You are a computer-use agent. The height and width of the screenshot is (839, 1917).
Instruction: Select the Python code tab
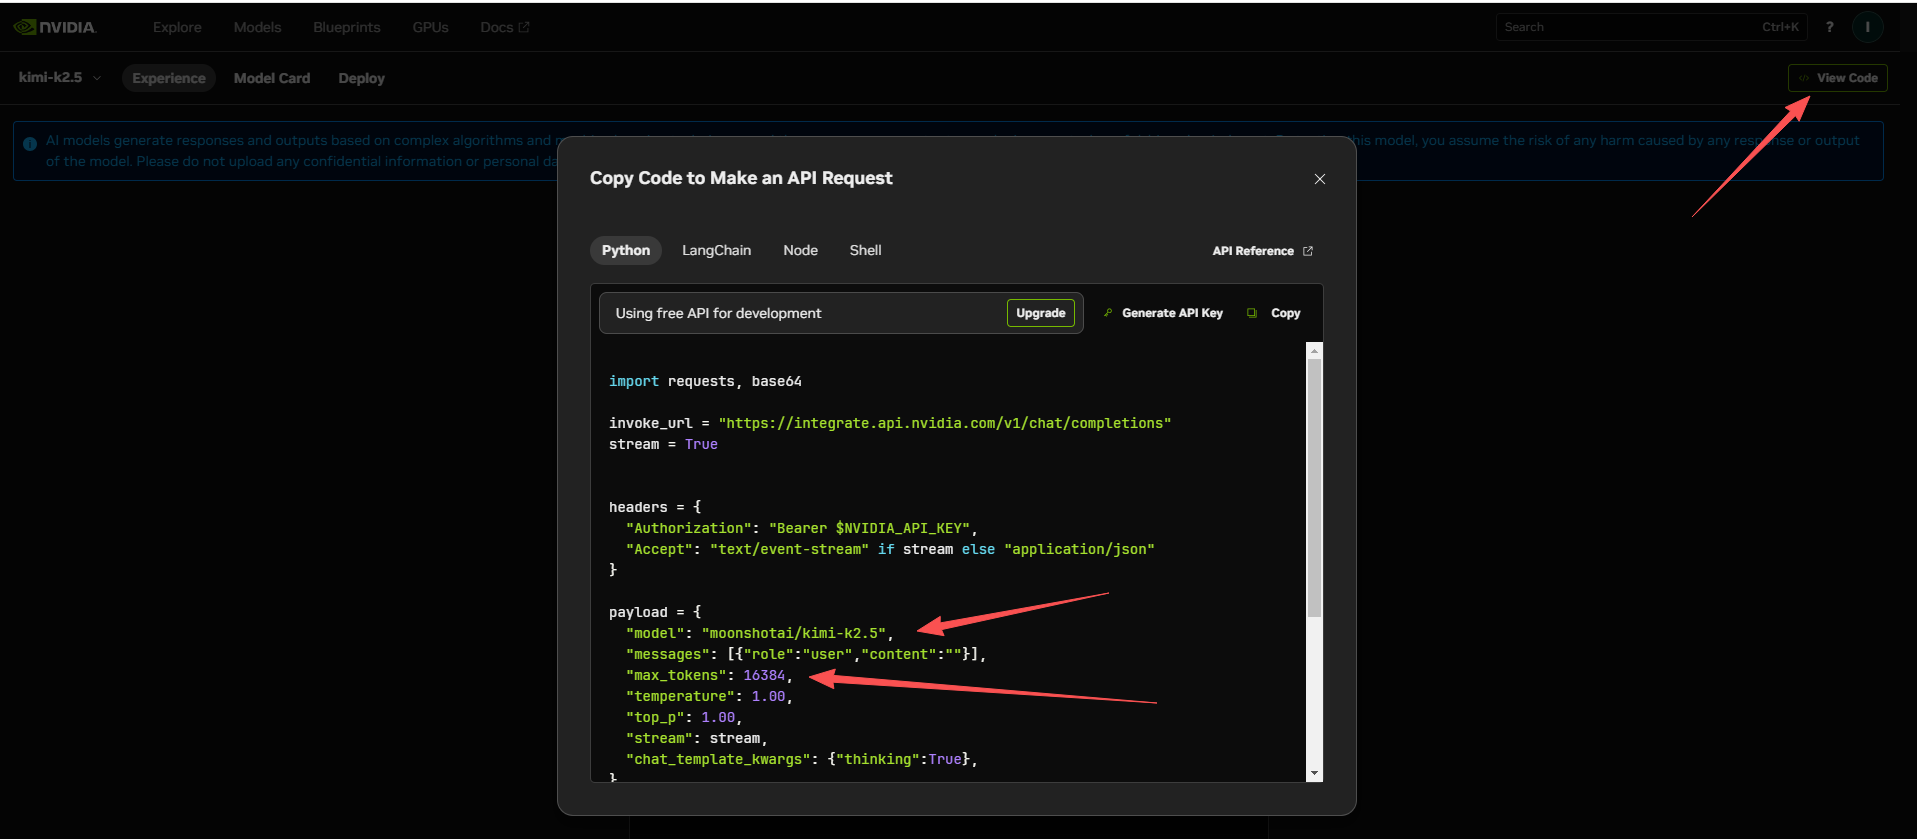(626, 250)
